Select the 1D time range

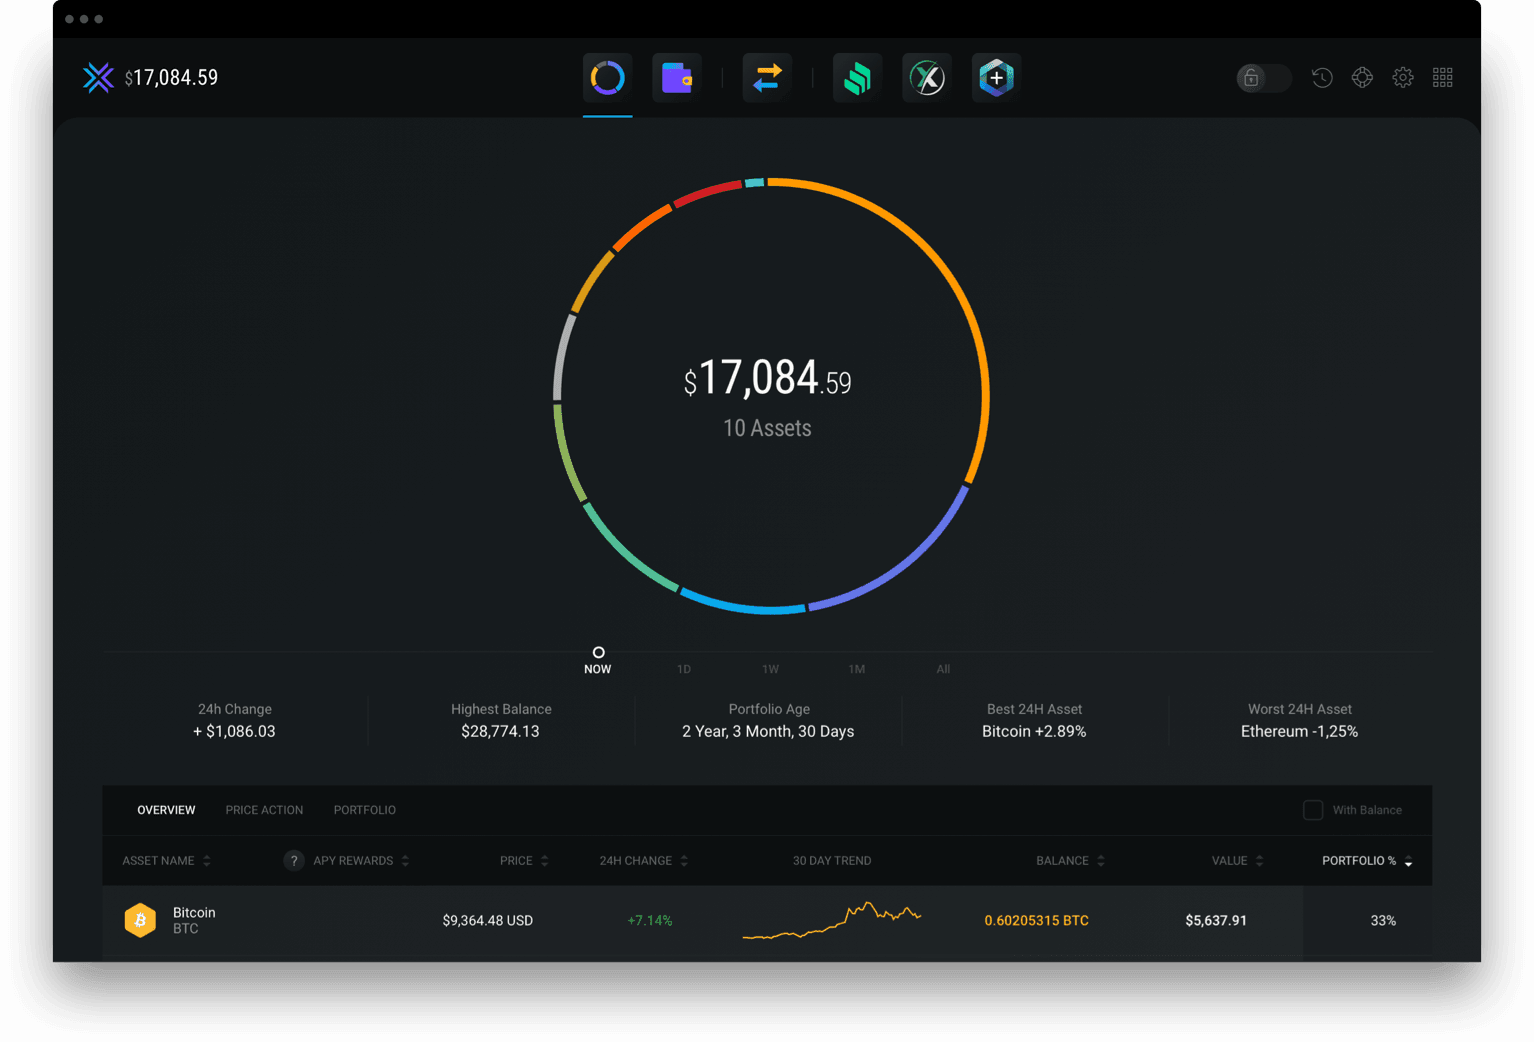pos(684,669)
